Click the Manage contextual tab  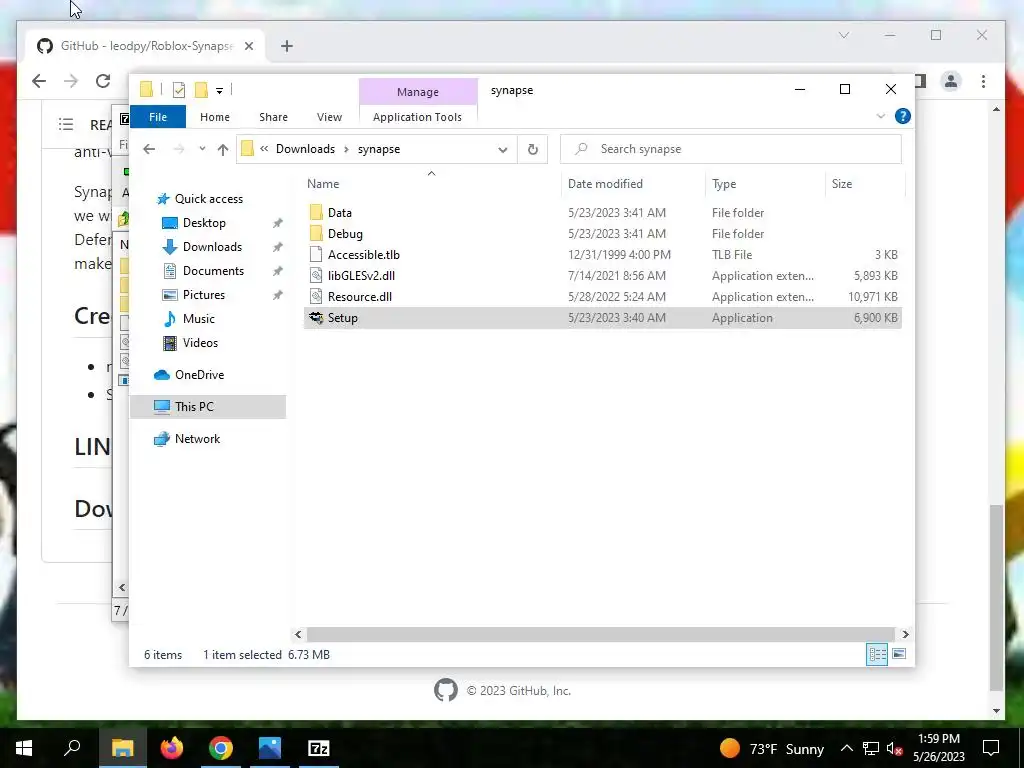(418, 92)
